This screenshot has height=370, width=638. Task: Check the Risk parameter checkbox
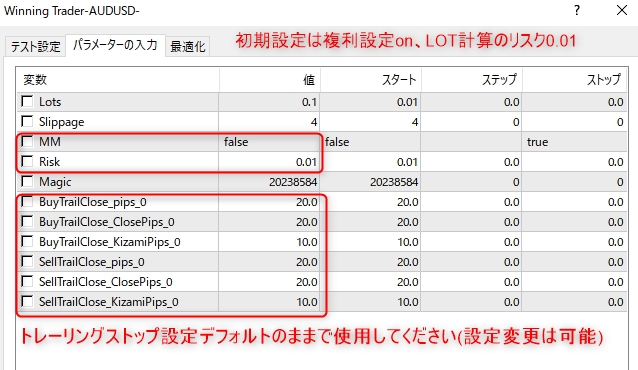(x=27, y=161)
